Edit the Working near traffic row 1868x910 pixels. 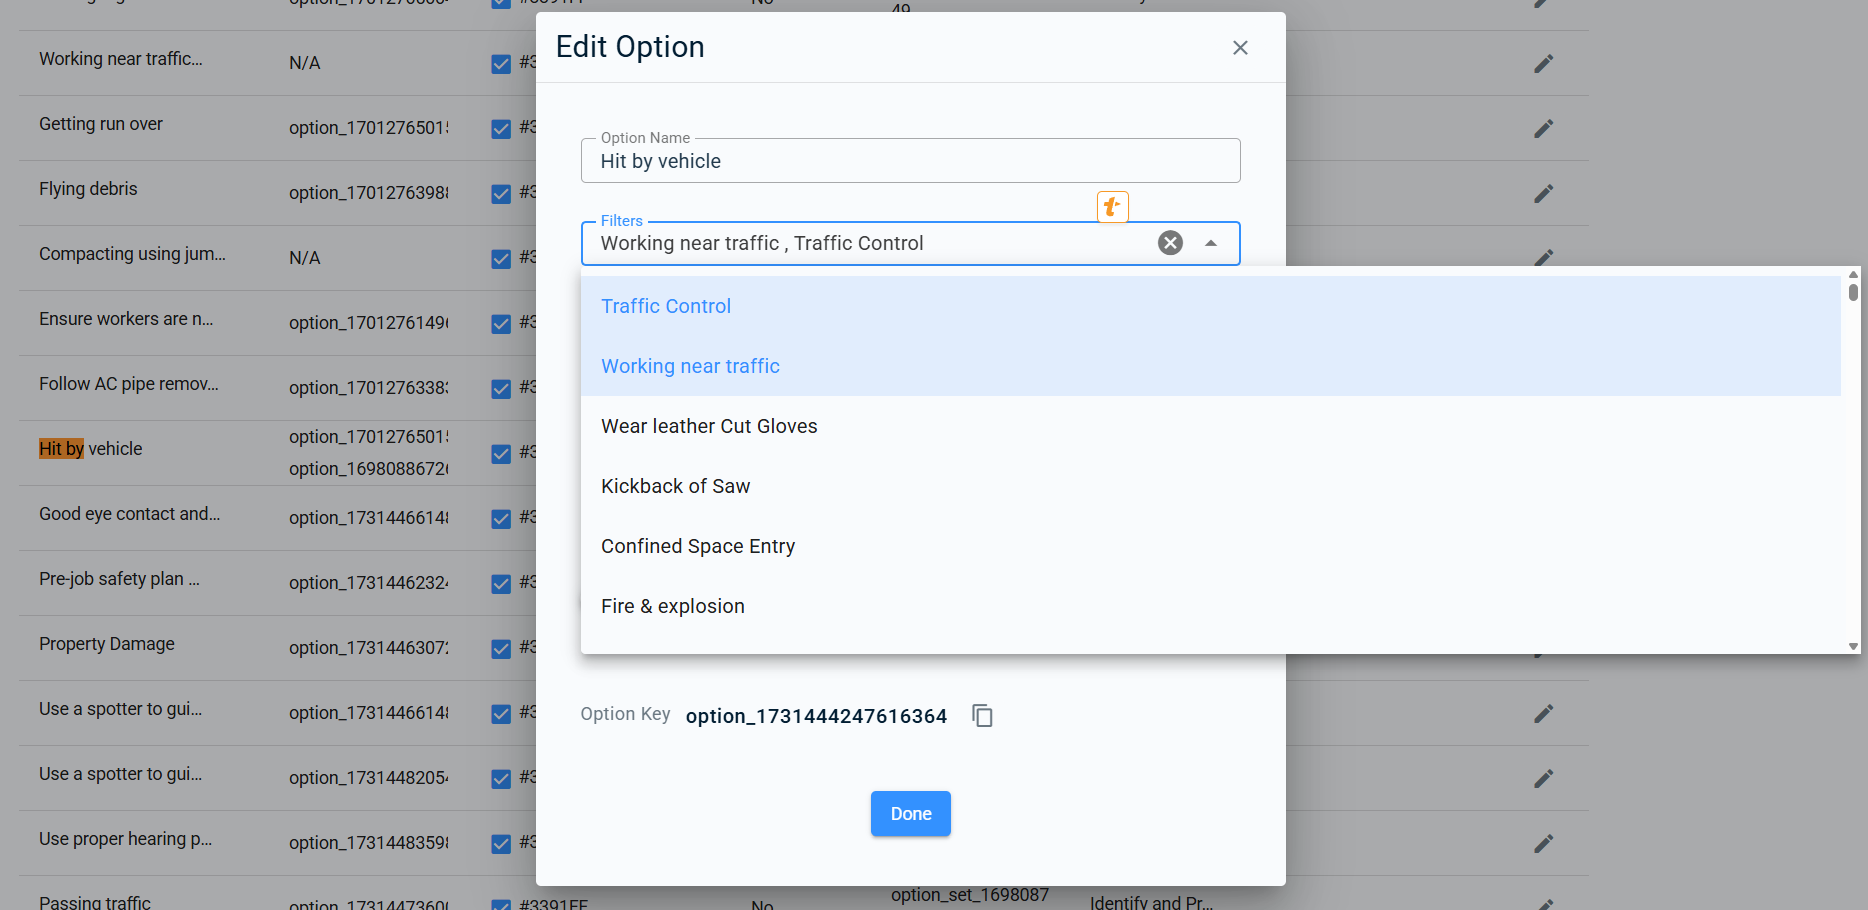[1543, 64]
